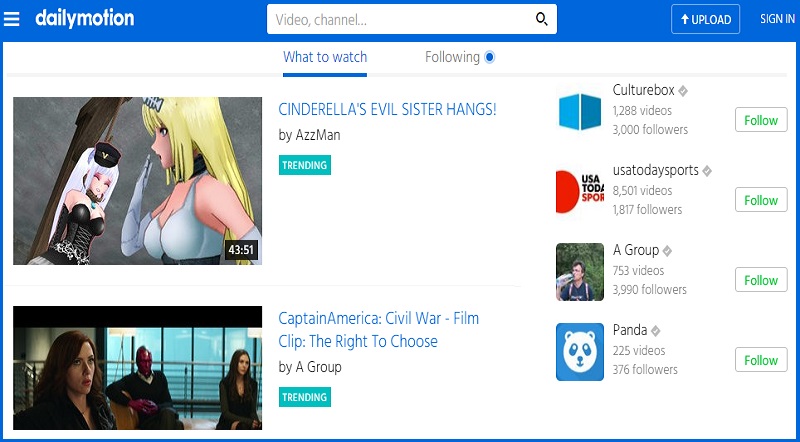Follow the A Group channel

761,280
